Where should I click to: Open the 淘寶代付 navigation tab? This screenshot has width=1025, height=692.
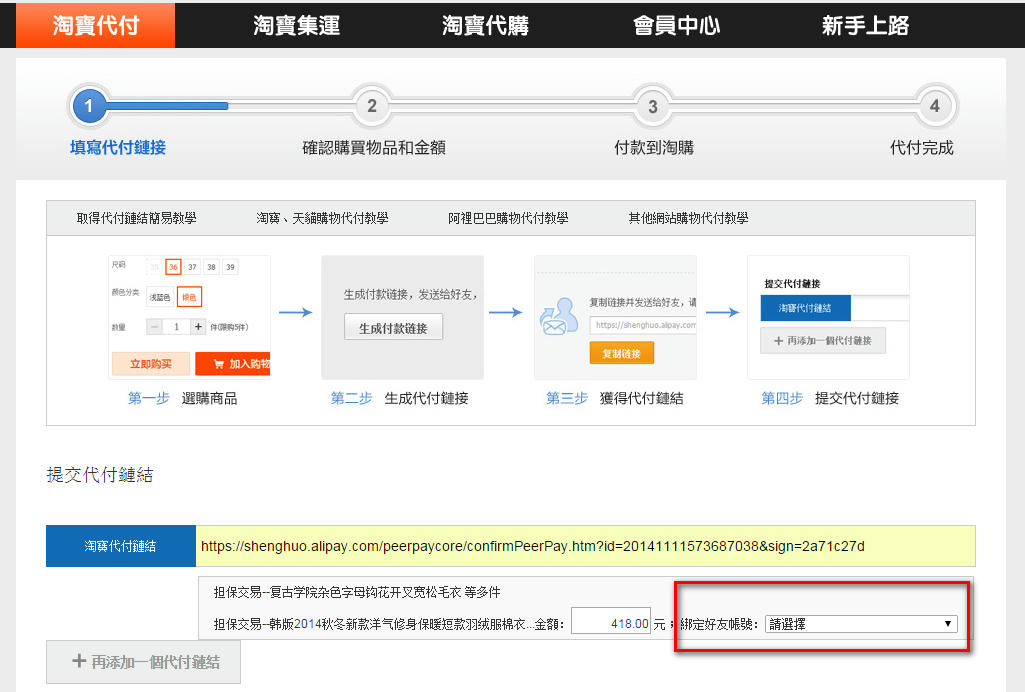pos(95,25)
